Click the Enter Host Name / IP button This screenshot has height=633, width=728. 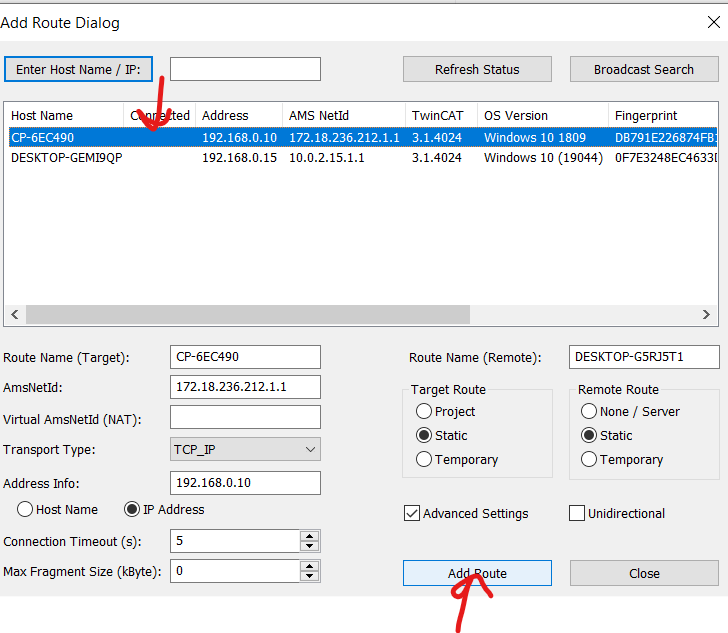[x=78, y=69]
